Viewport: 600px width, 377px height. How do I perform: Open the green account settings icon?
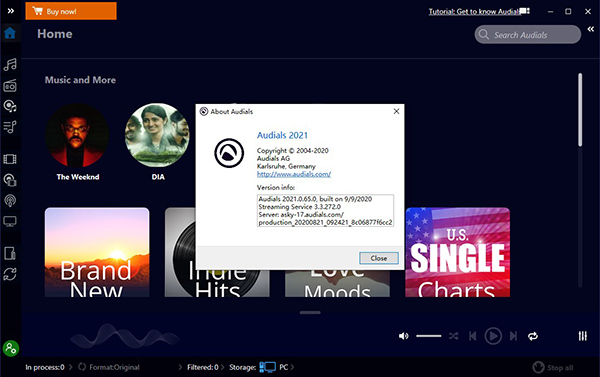coord(11,348)
